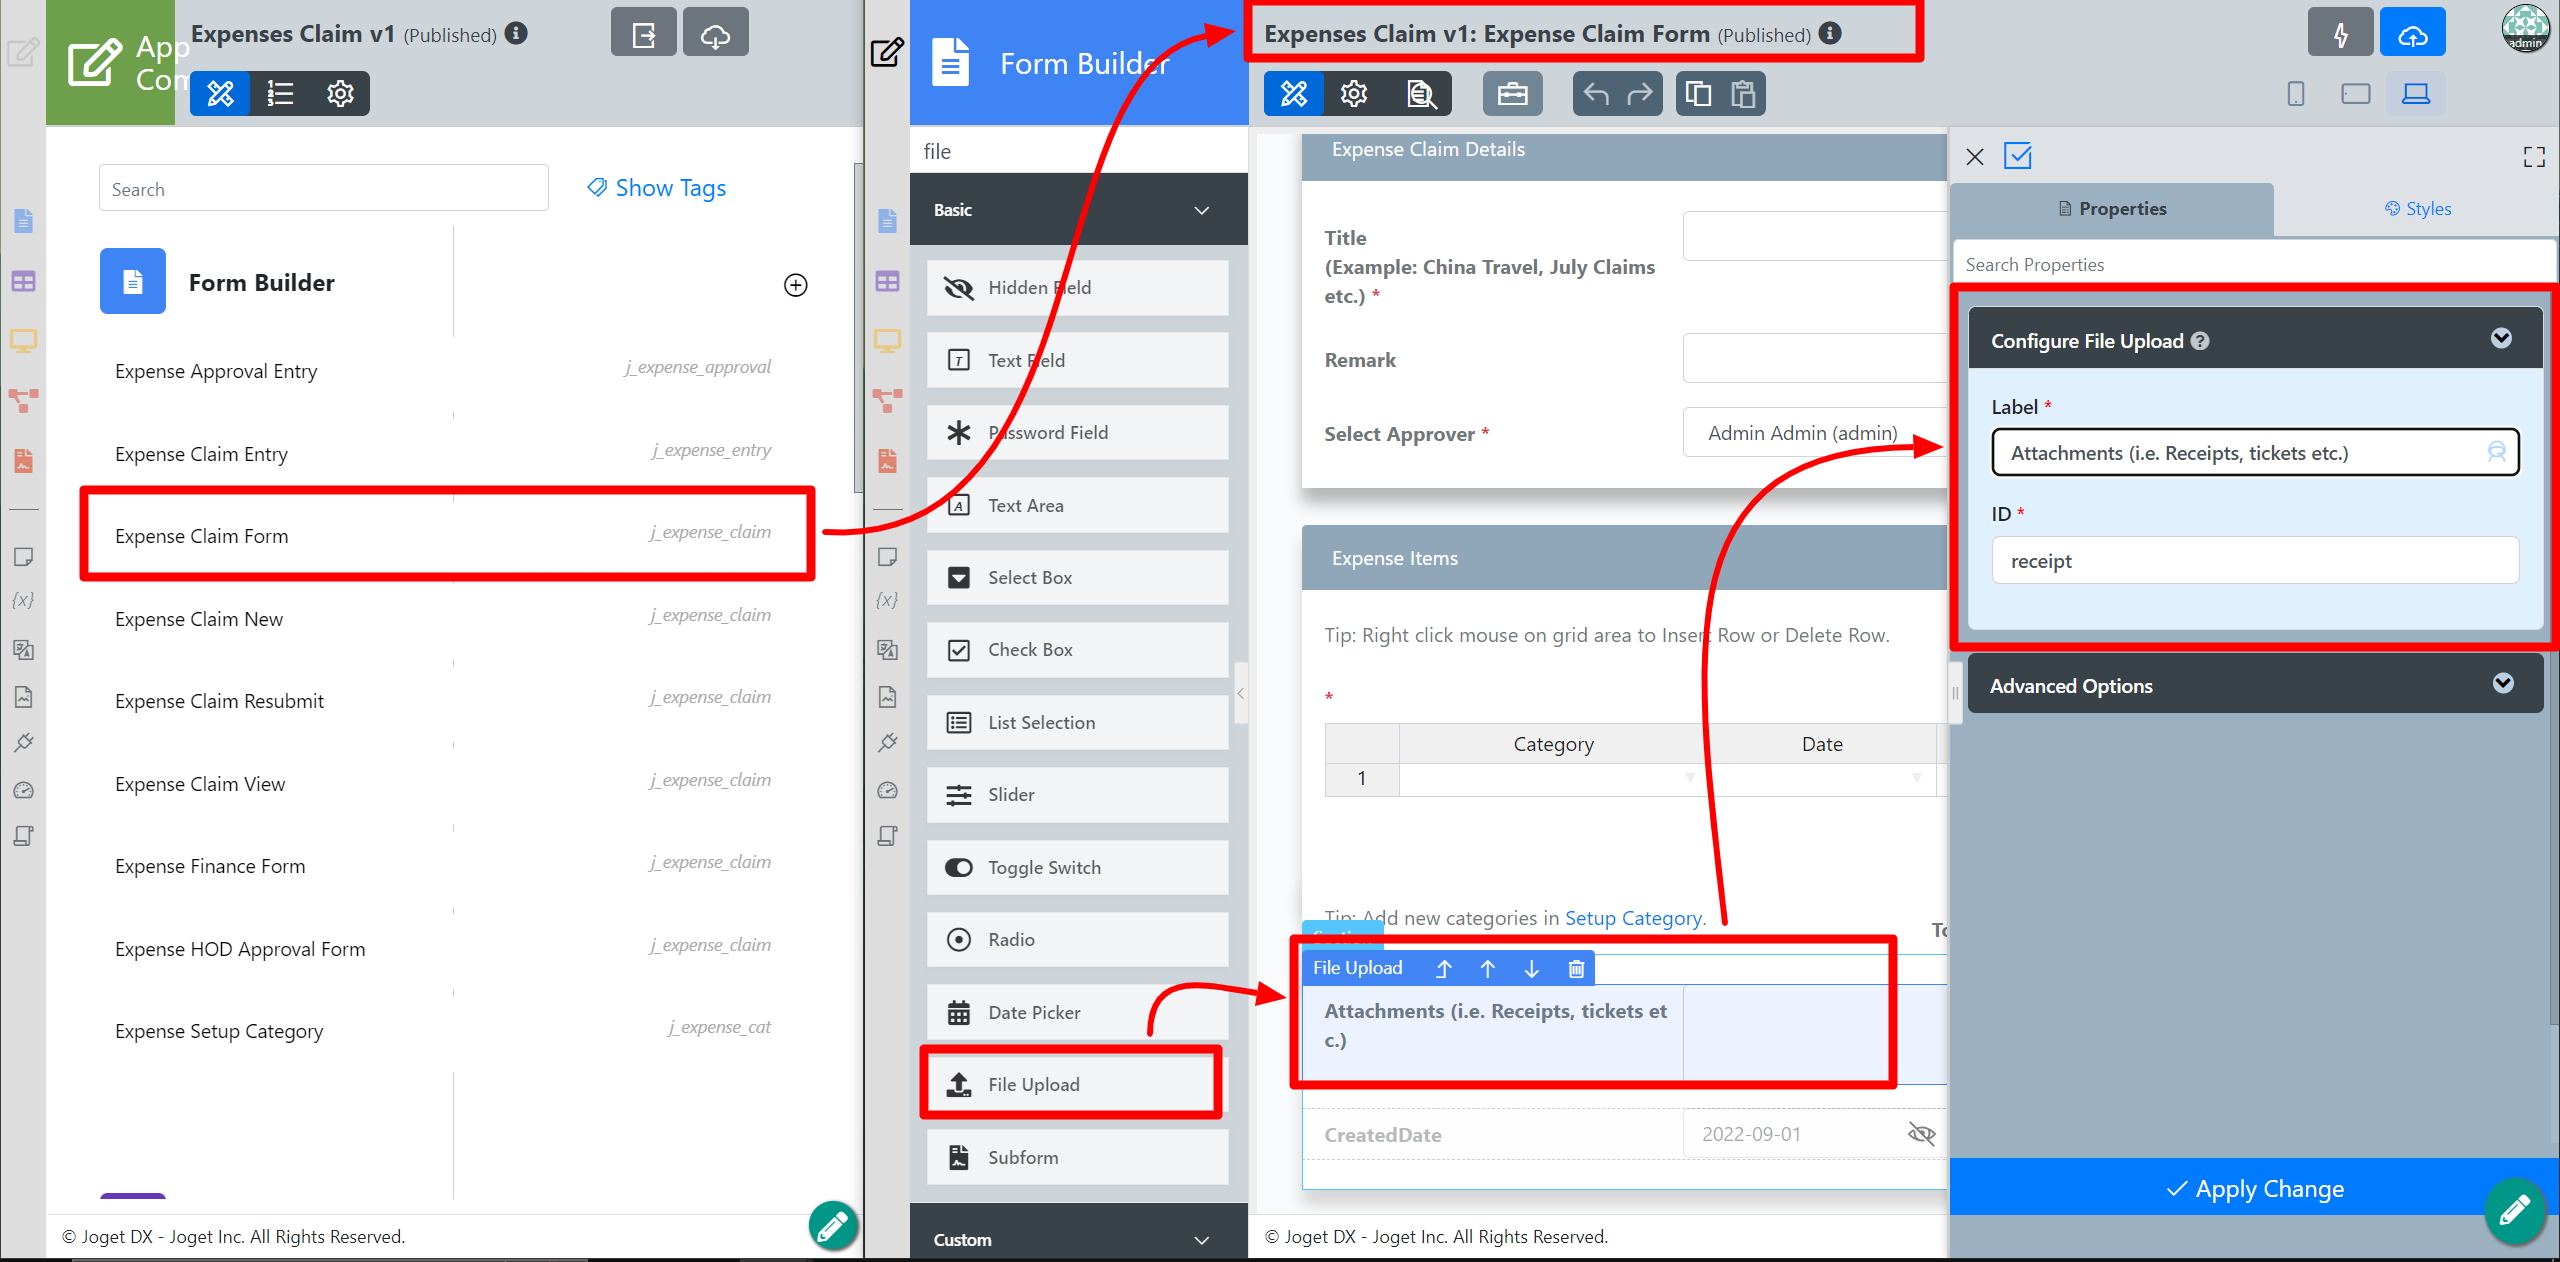Click the undo arrow in form builder toolbar
Screen dimensions: 2560x1262
(x=1596, y=94)
